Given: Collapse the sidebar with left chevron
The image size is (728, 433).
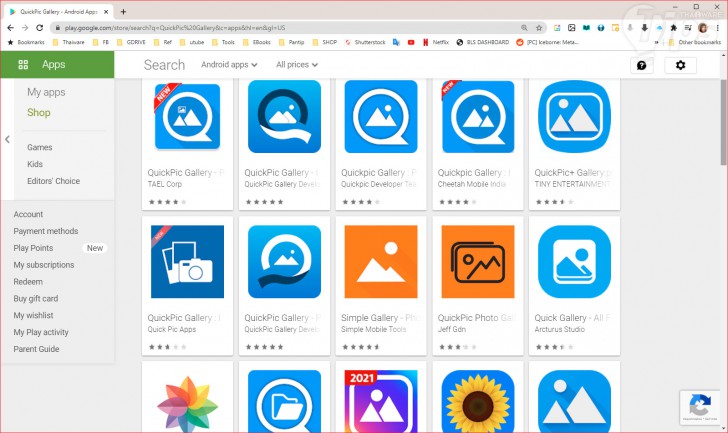Looking at the screenshot, I should tap(7, 139).
